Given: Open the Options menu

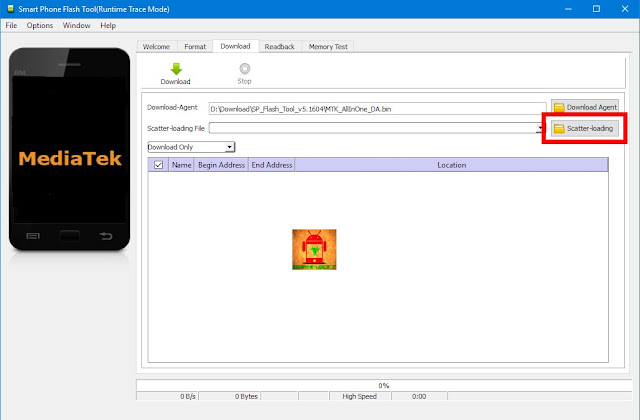Looking at the screenshot, I should click(x=40, y=25).
